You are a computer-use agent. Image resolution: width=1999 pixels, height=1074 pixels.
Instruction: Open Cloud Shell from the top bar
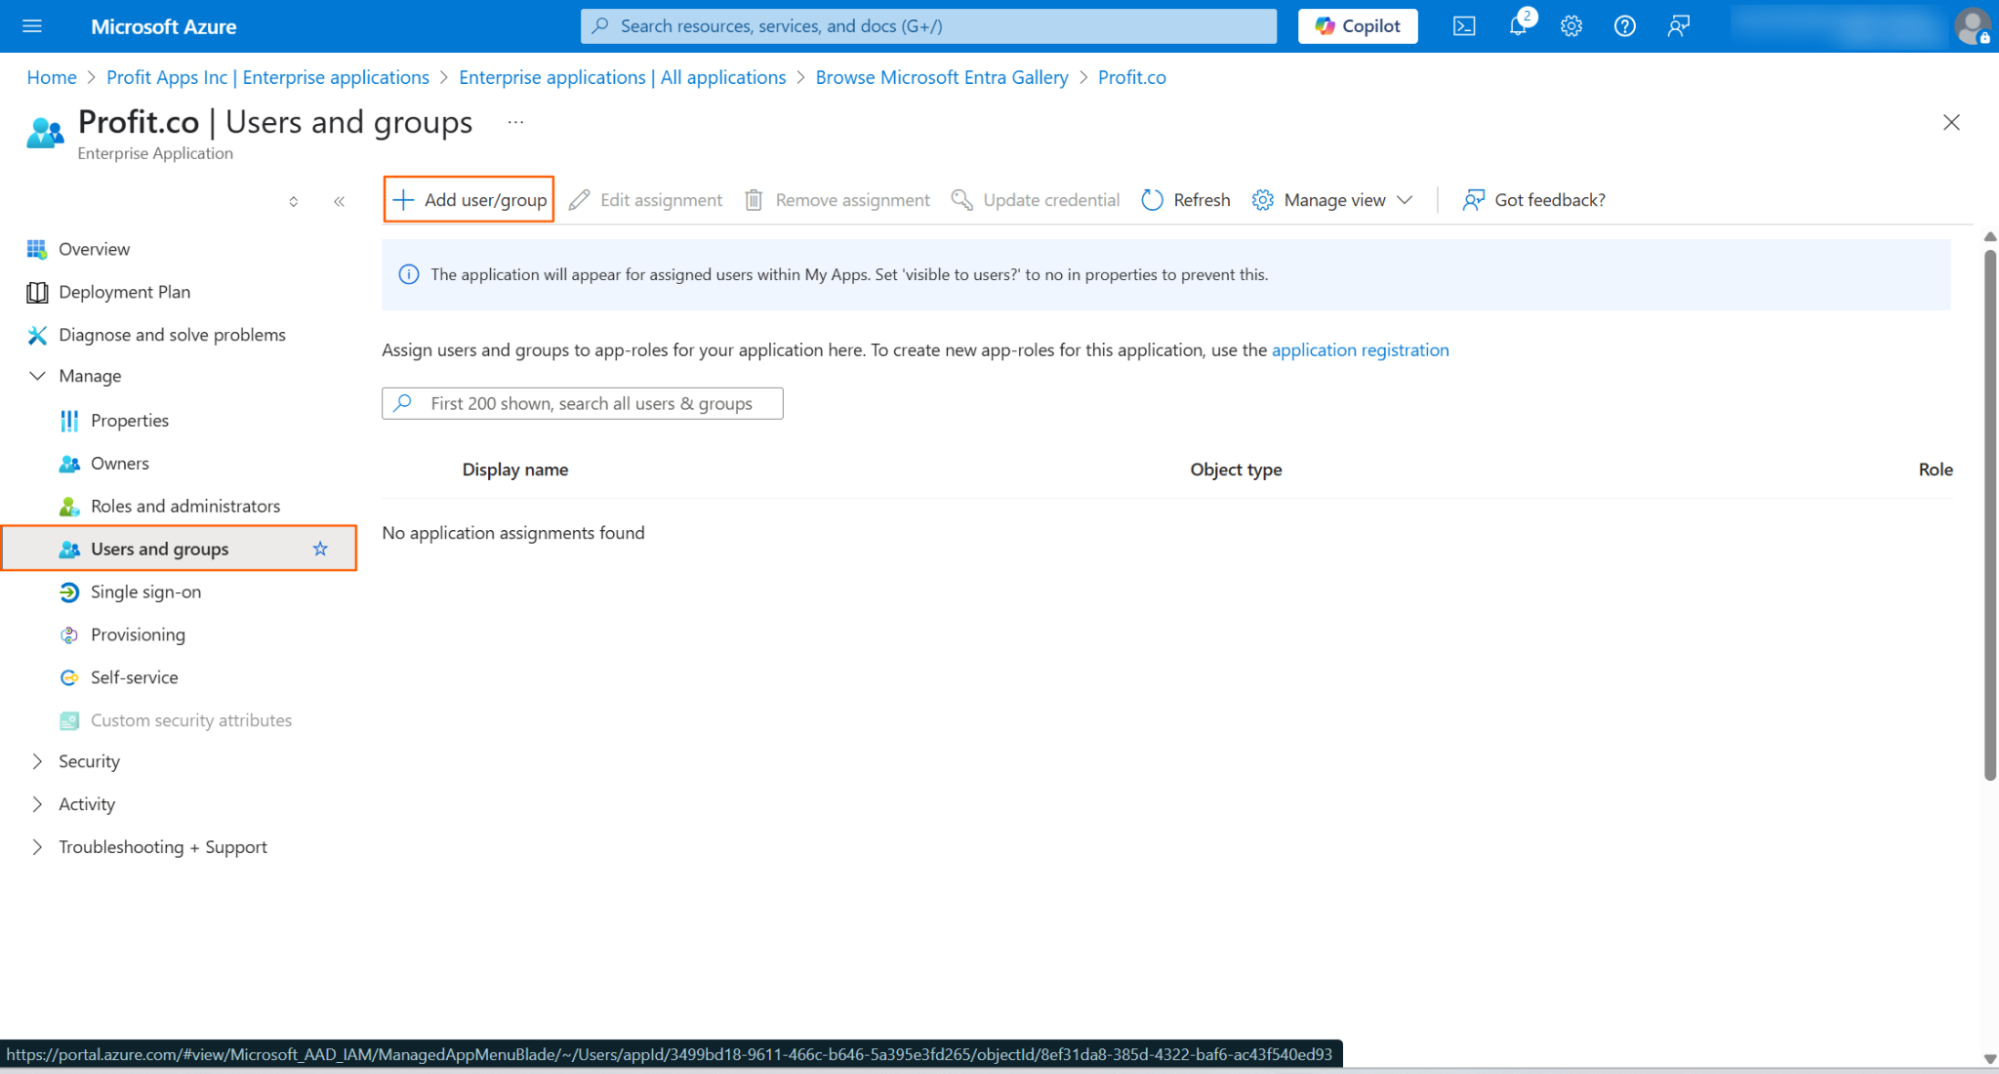click(1464, 26)
